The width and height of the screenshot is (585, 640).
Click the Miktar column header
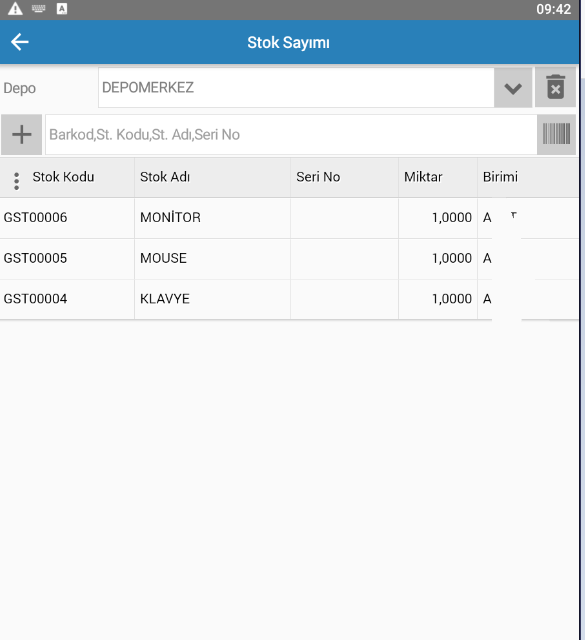click(x=423, y=177)
